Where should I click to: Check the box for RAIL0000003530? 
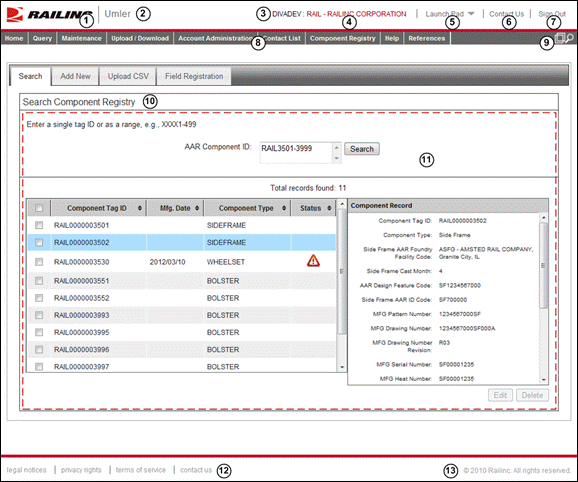coord(39,262)
